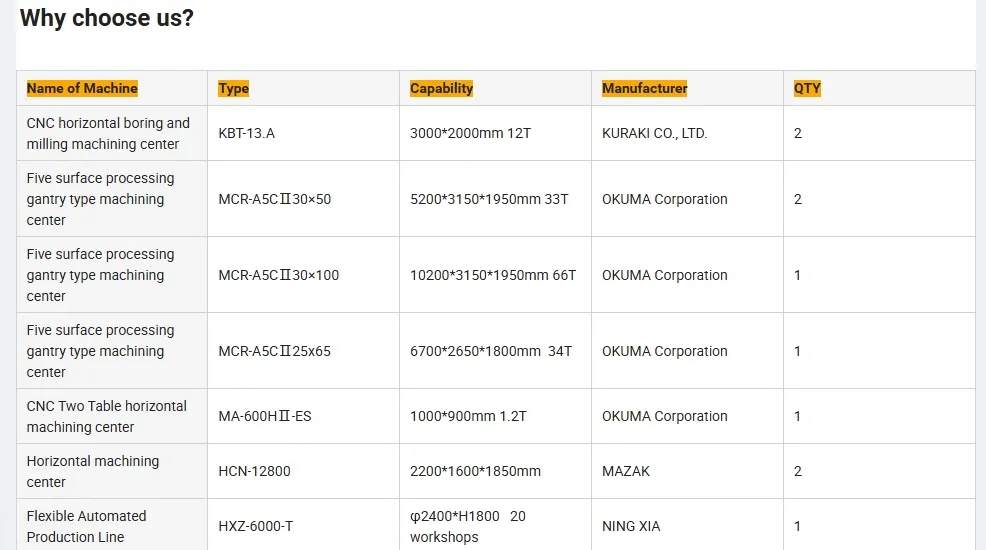Click the 10200*3150*1950mm 66T capability cell
The height and width of the screenshot is (550, 986).
point(493,275)
